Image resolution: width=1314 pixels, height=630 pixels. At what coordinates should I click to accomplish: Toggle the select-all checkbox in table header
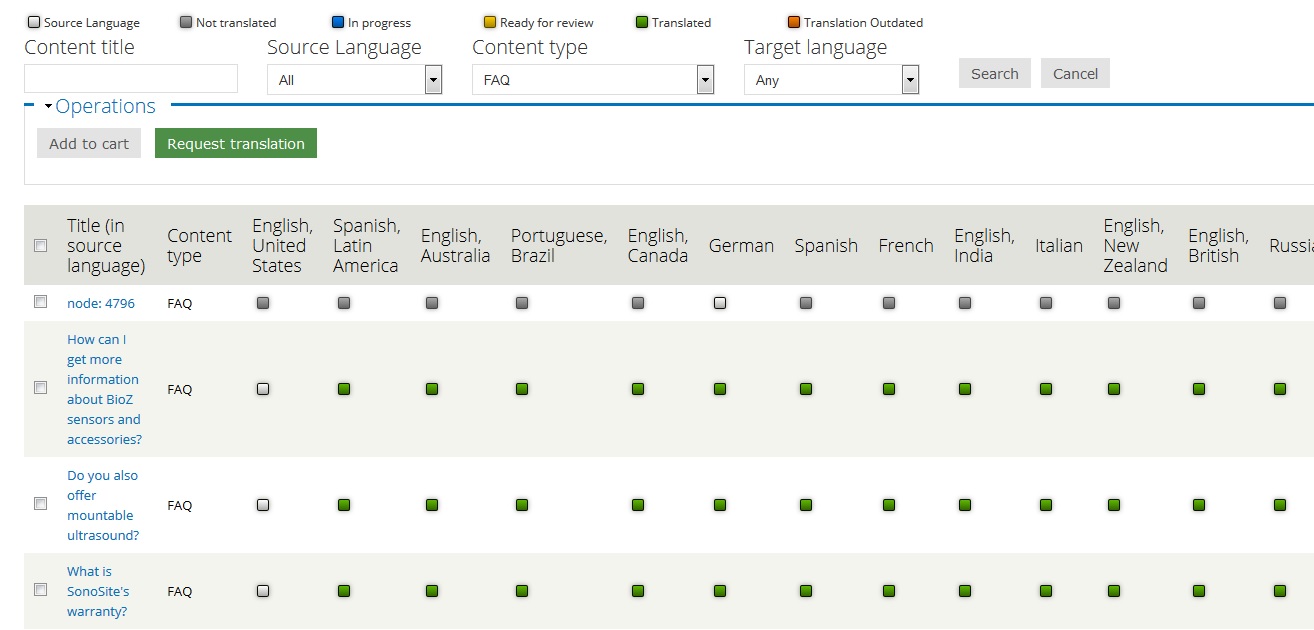[x=40, y=245]
